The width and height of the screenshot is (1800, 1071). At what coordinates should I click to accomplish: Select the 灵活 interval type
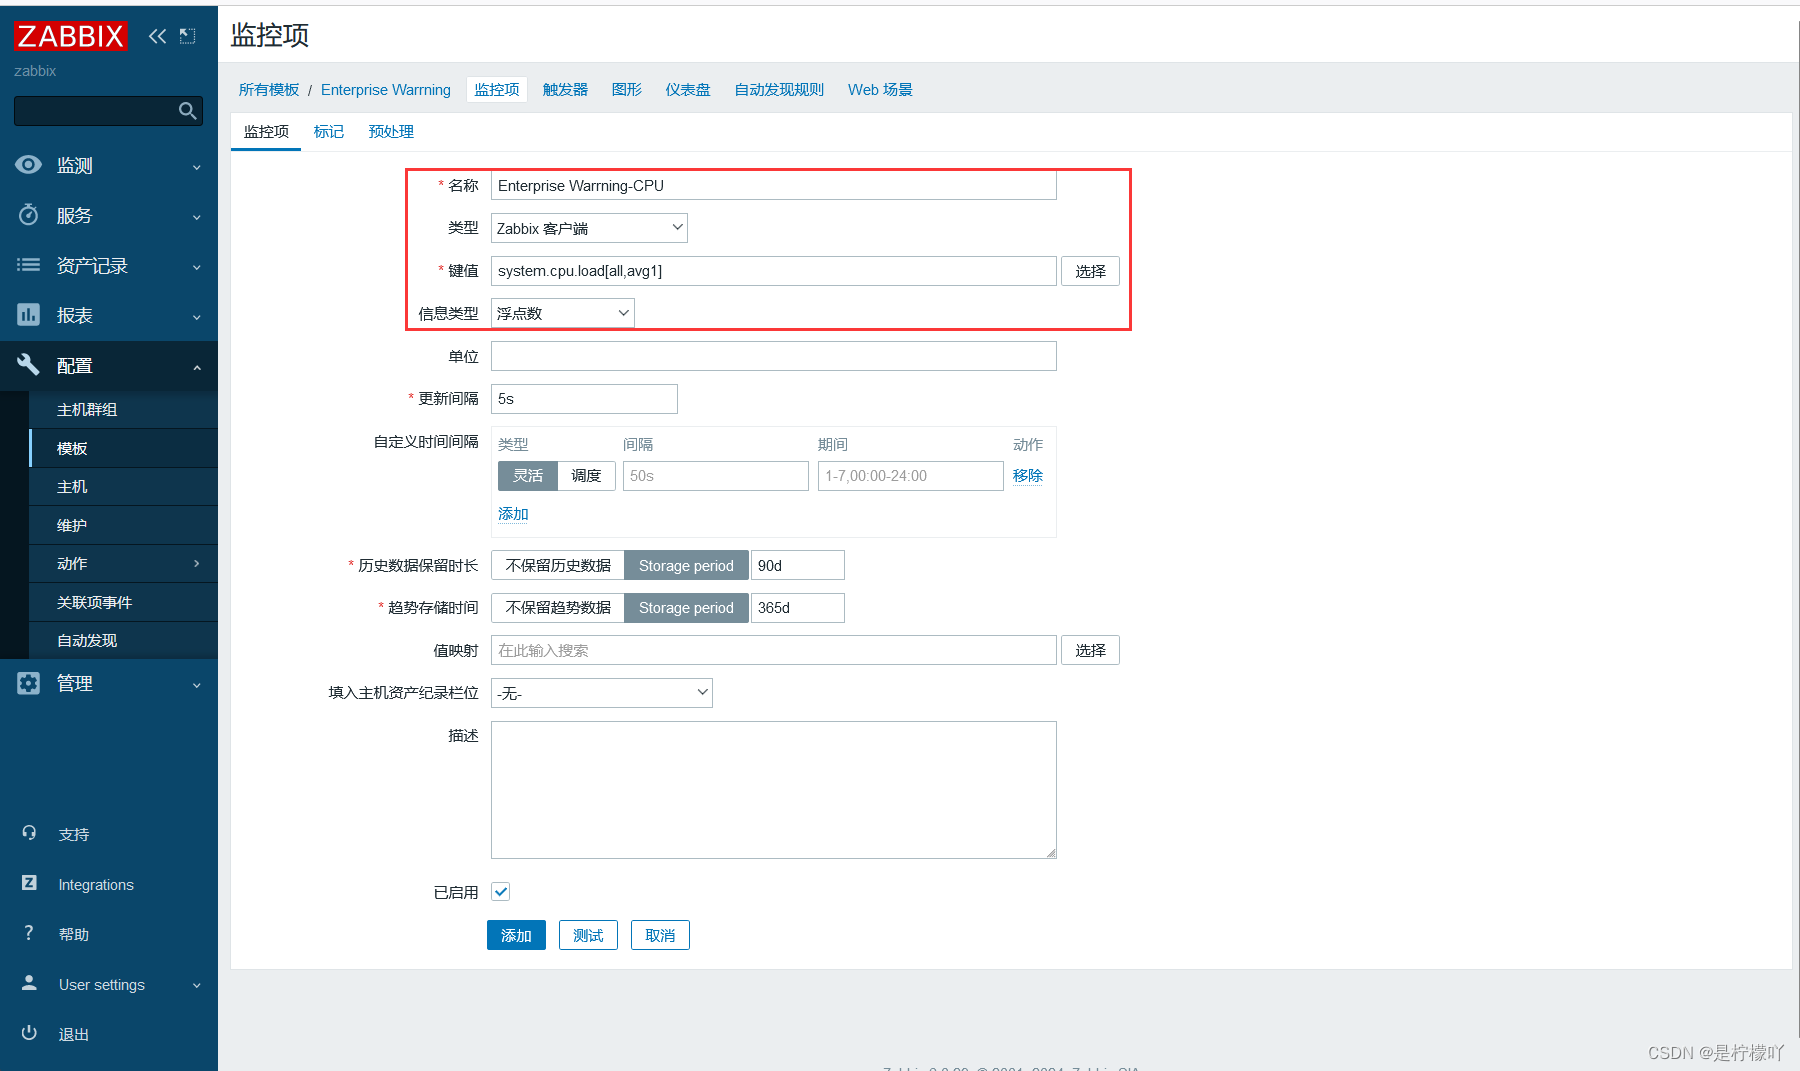pyautogui.click(x=527, y=476)
